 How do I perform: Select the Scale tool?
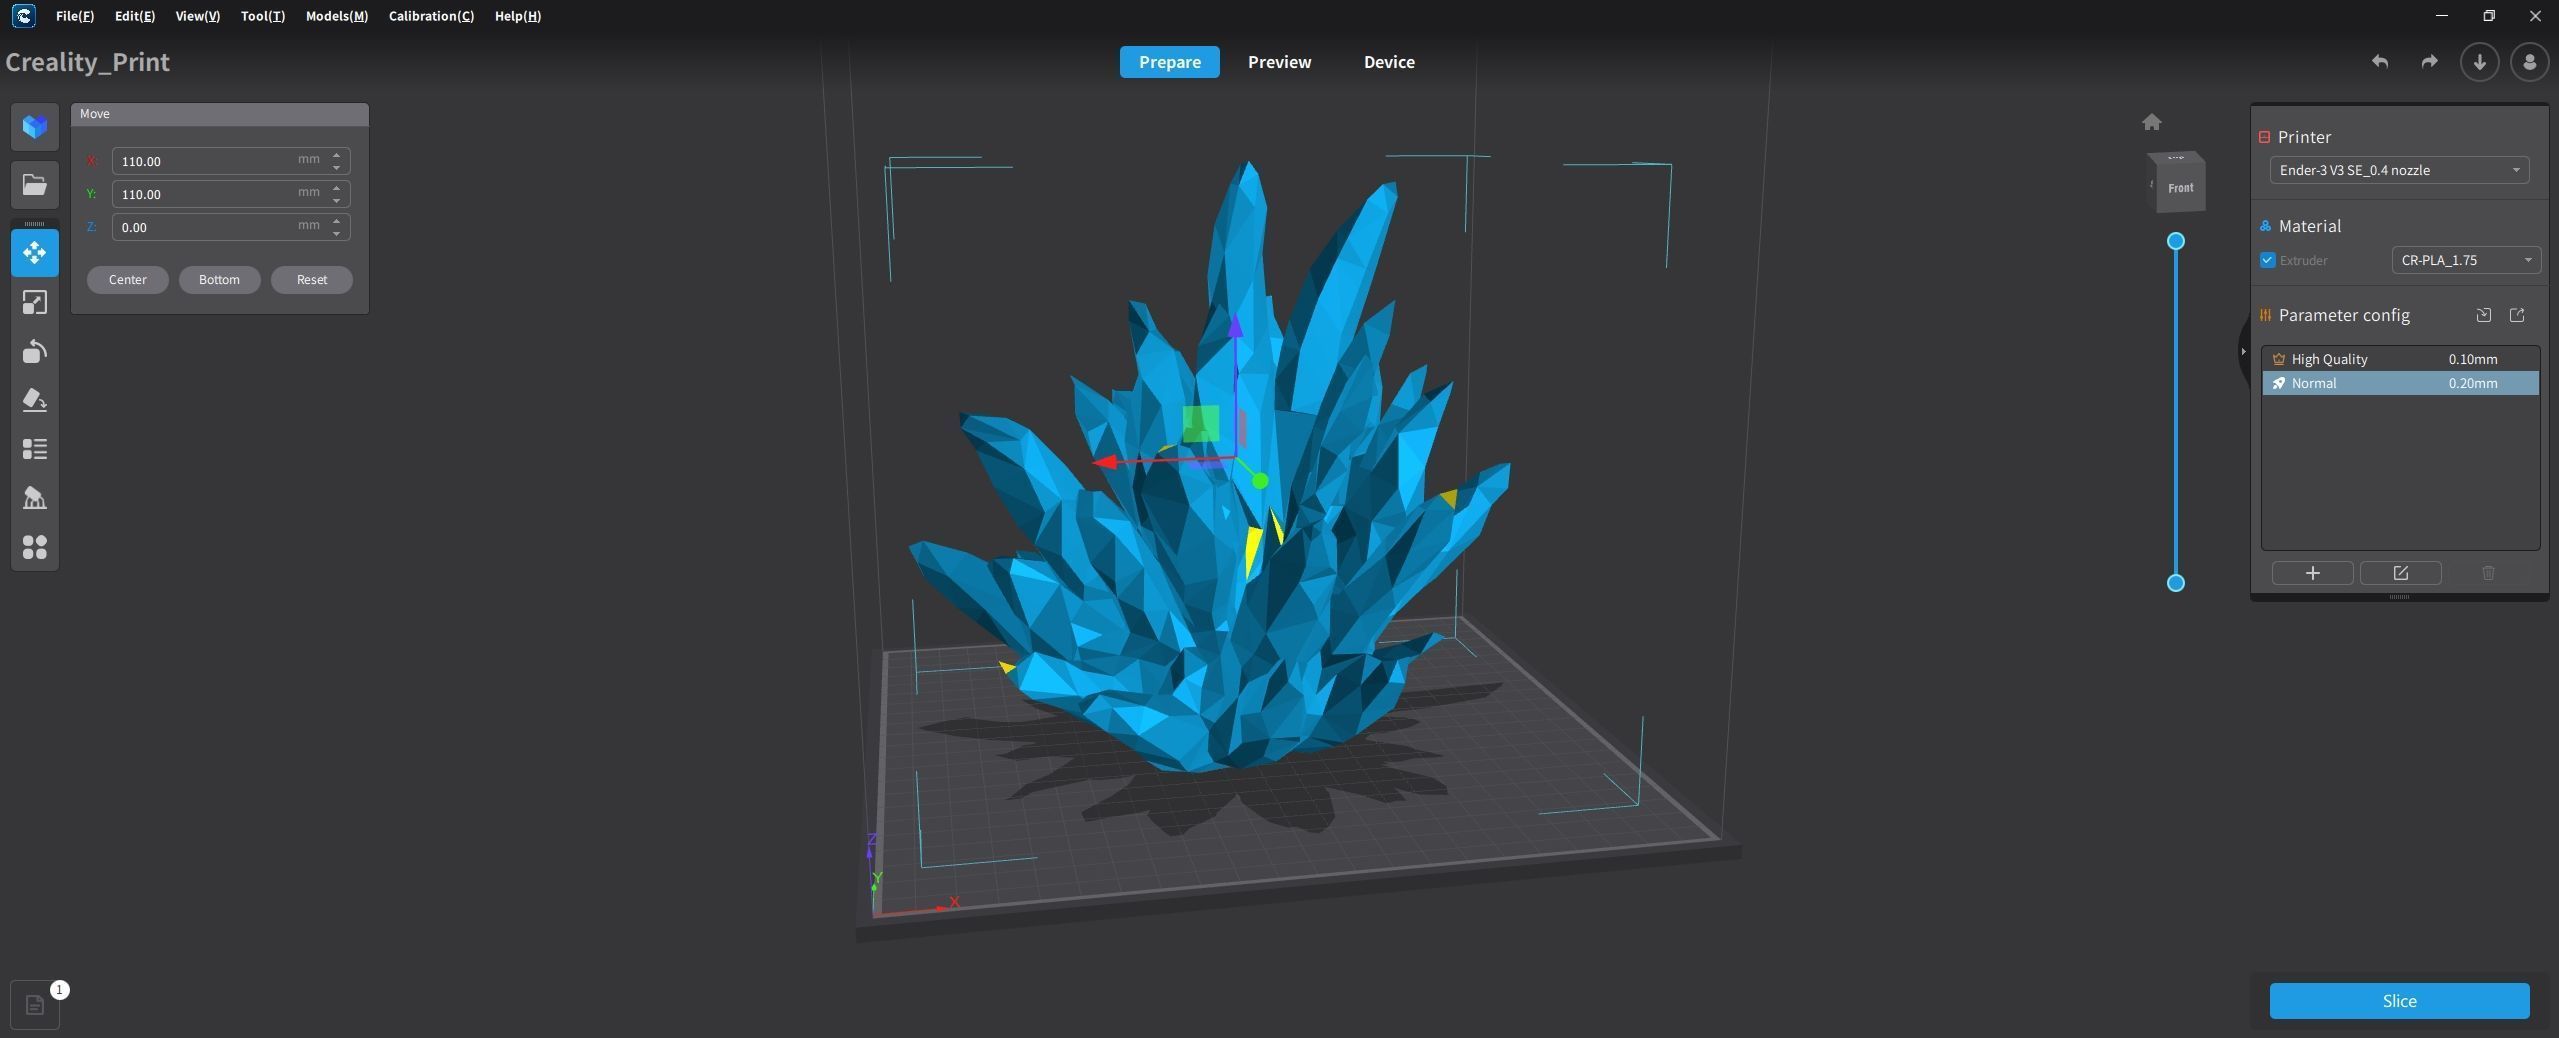[35, 302]
